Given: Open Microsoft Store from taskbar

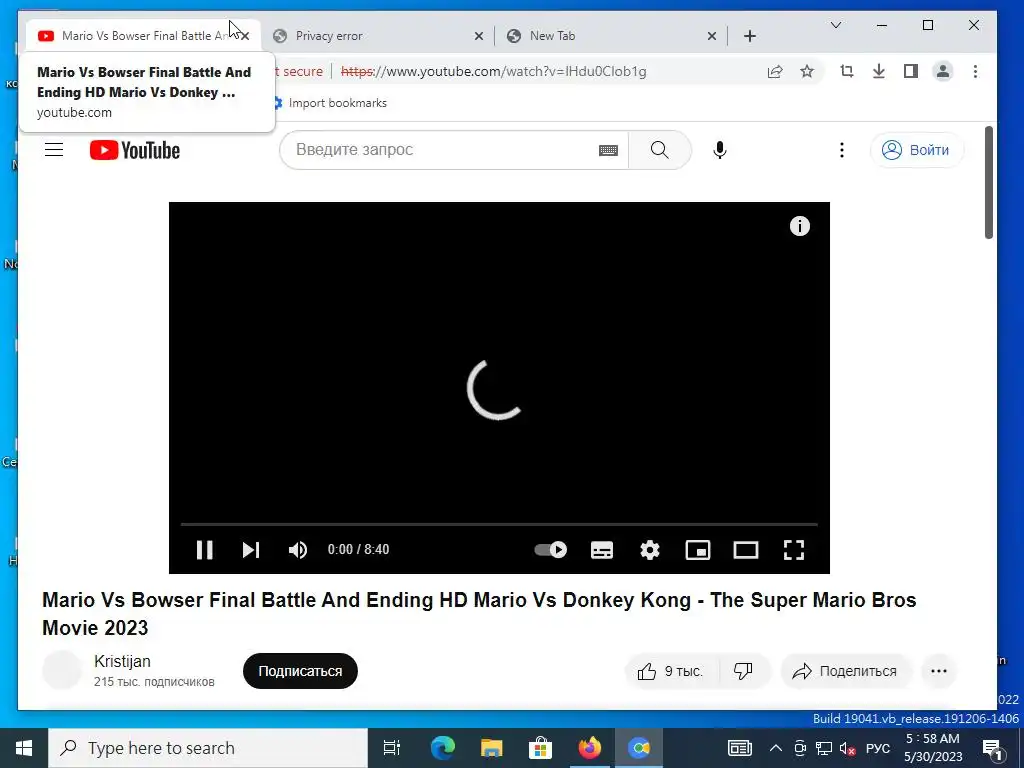Looking at the screenshot, I should click(x=540, y=748).
